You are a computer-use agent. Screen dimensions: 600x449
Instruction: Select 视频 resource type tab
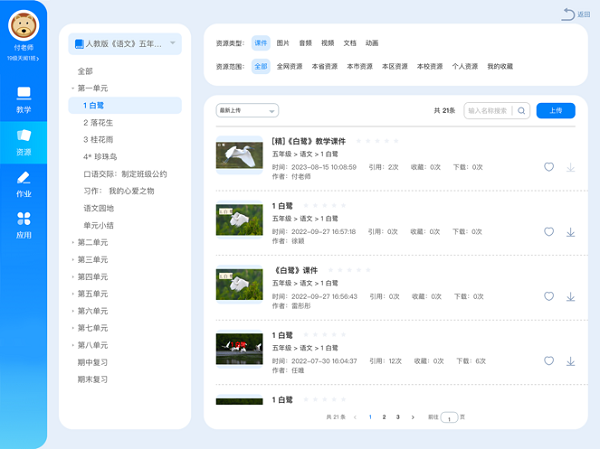pyautogui.click(x=328, y=44)
